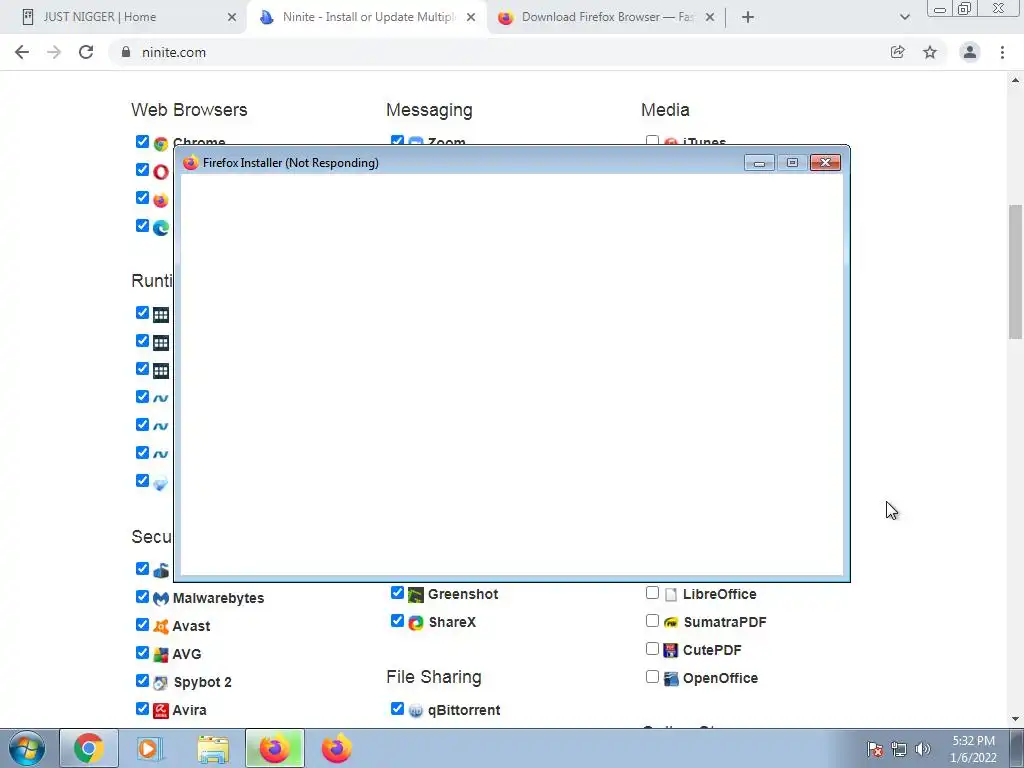This screenshot has height=768, width=1024.
Task: Uncheck the Zoom checkbox
Action: pos(397,141)
